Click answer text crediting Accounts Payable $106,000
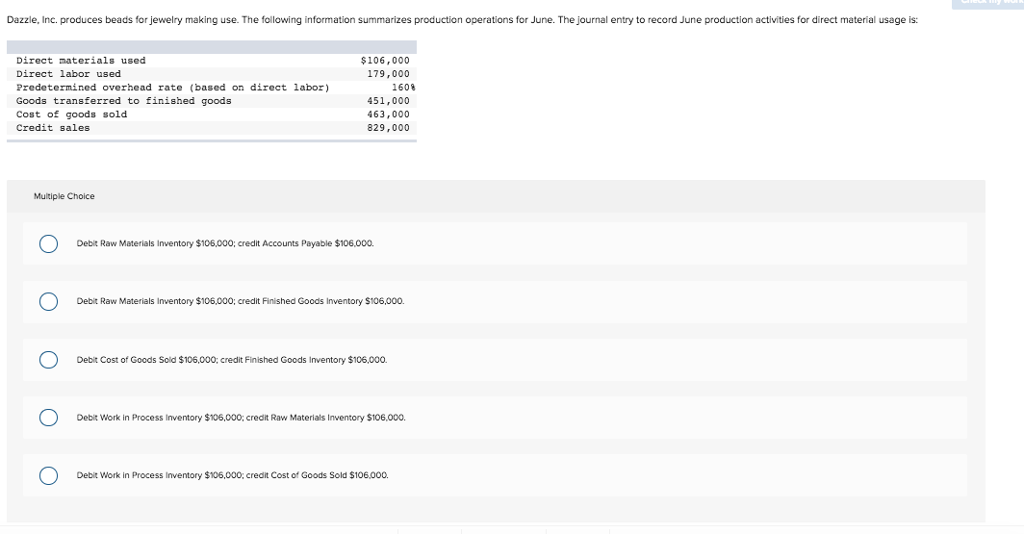This screenshot has width=1024, height=534. click(x=225, y=243)
